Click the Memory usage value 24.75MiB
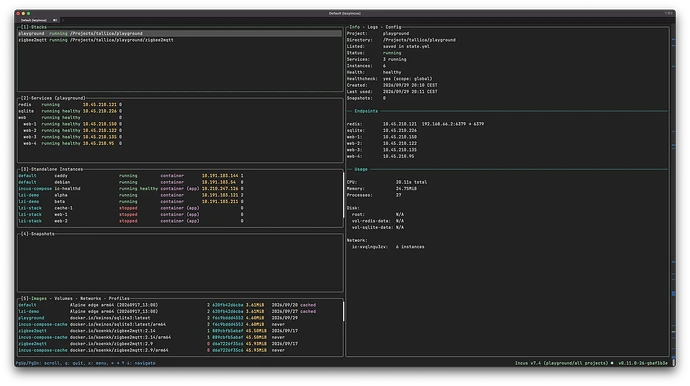 (406, 189)
